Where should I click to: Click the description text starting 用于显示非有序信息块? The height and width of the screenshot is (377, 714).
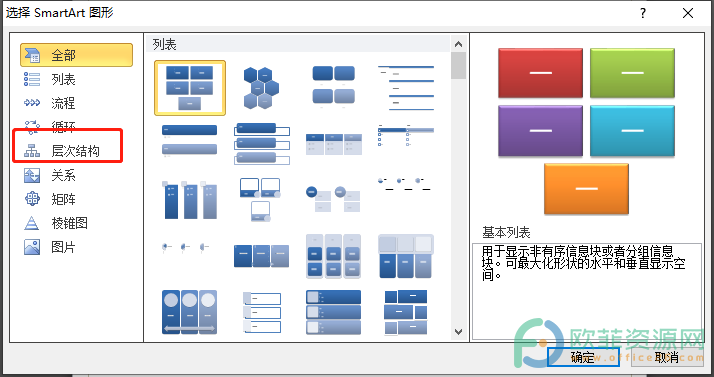[x=584, y=263]
